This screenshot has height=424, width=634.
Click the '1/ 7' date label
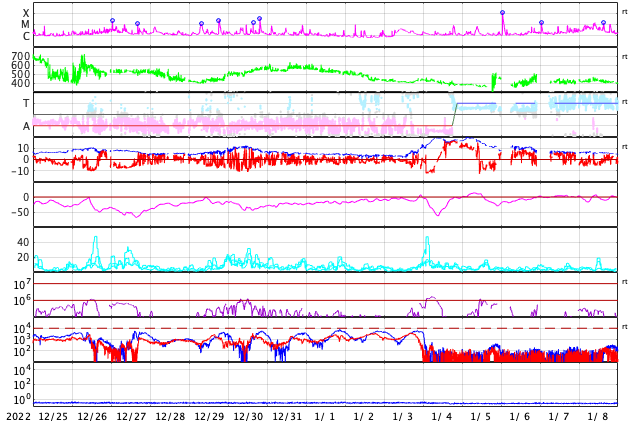[559, 417]
